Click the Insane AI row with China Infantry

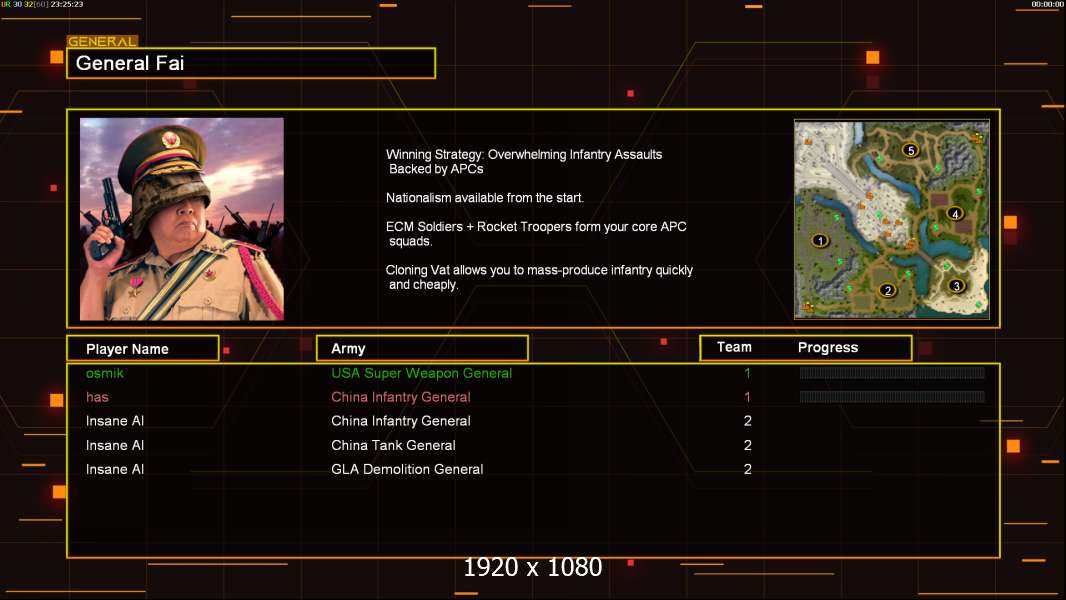[115, 421]
